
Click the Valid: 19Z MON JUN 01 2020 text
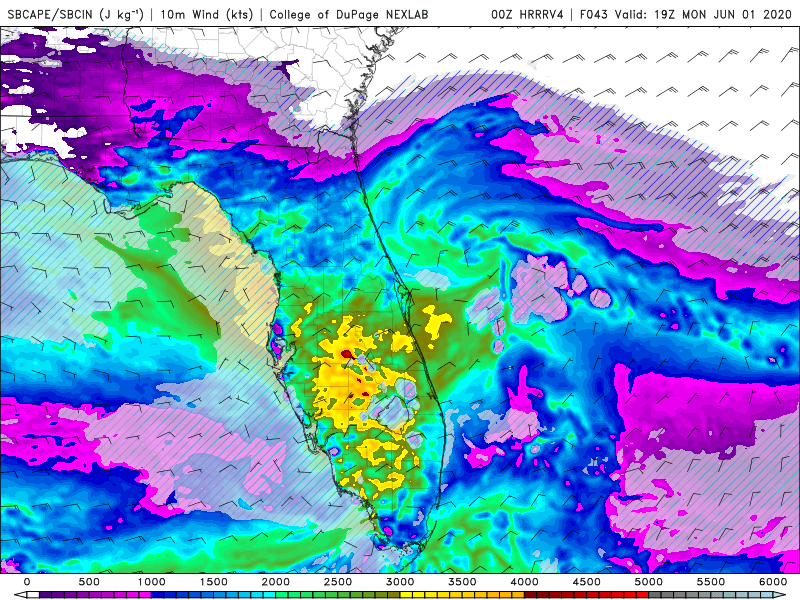pyautogui.click(x=704, y=14)
